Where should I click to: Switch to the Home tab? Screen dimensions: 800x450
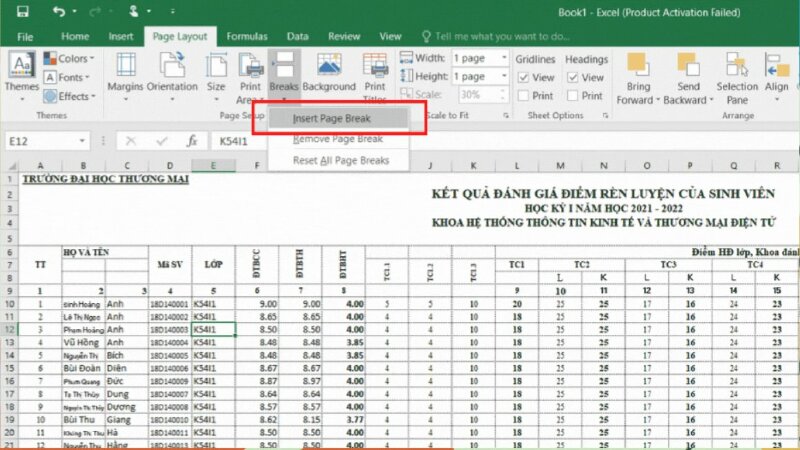click(75, 37)
